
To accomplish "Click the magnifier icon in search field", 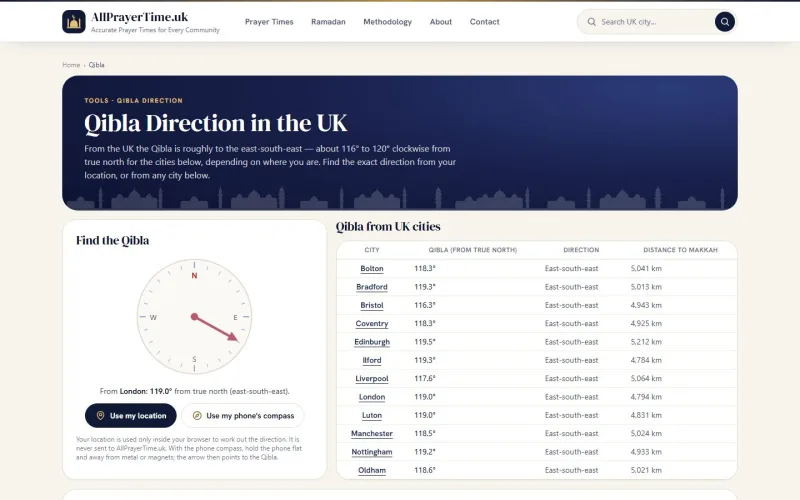I will pos(591,22).
